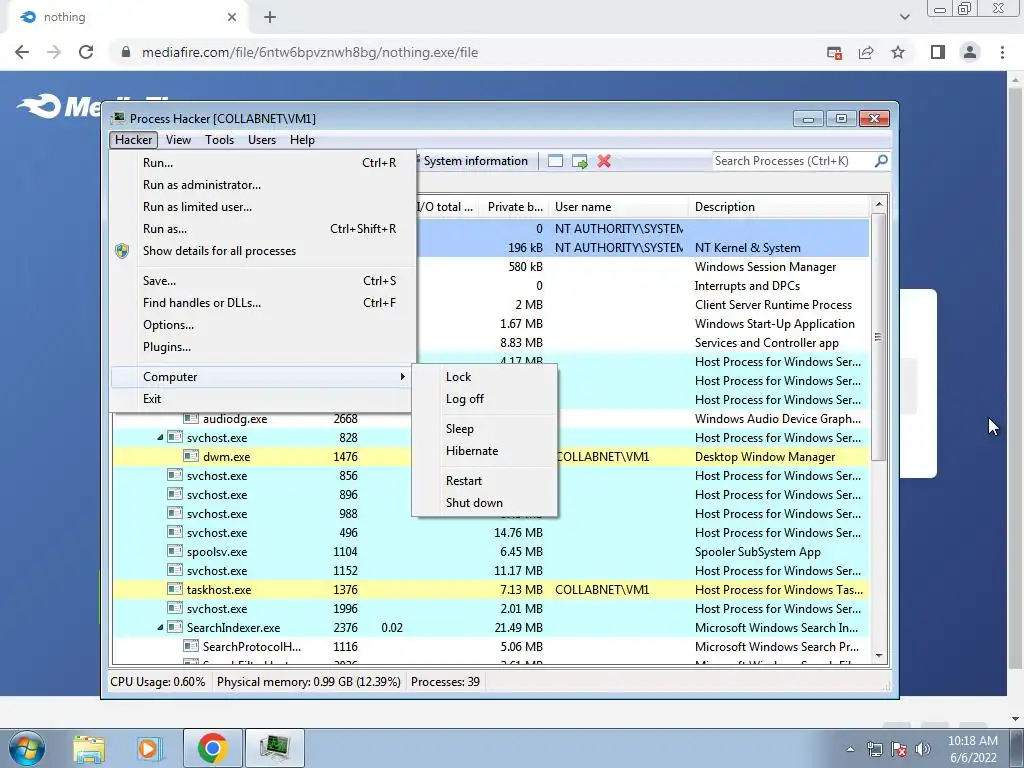
Task: Click SearchProtocolH... process icon
Action: tap(191, 647)
